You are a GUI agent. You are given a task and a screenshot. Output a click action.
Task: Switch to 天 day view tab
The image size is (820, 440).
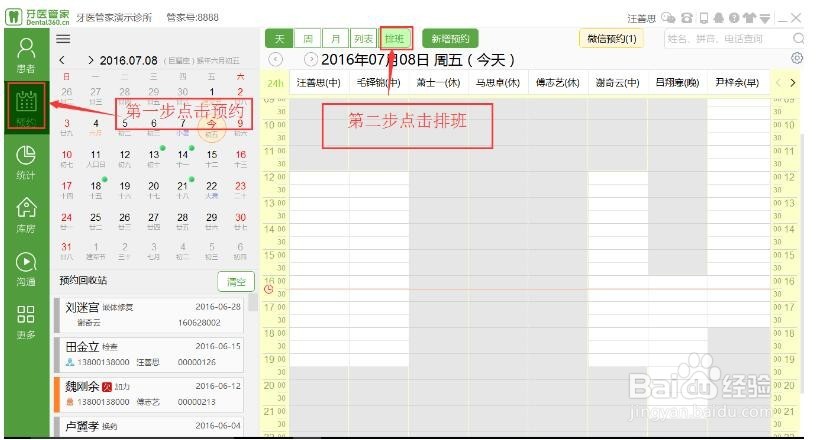pyautogui.click(x=279, y=39)
